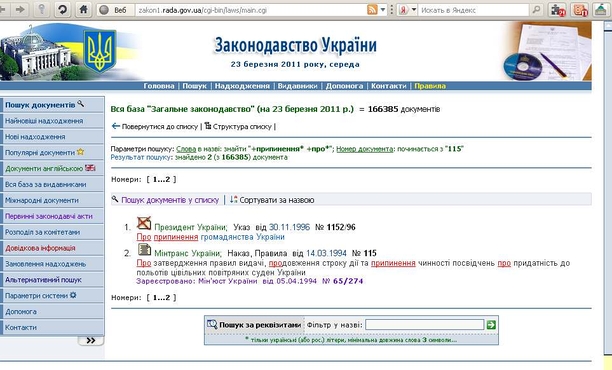Open Правила in top navigation
This screenshot has width=612, height=370.
point(430,86)
